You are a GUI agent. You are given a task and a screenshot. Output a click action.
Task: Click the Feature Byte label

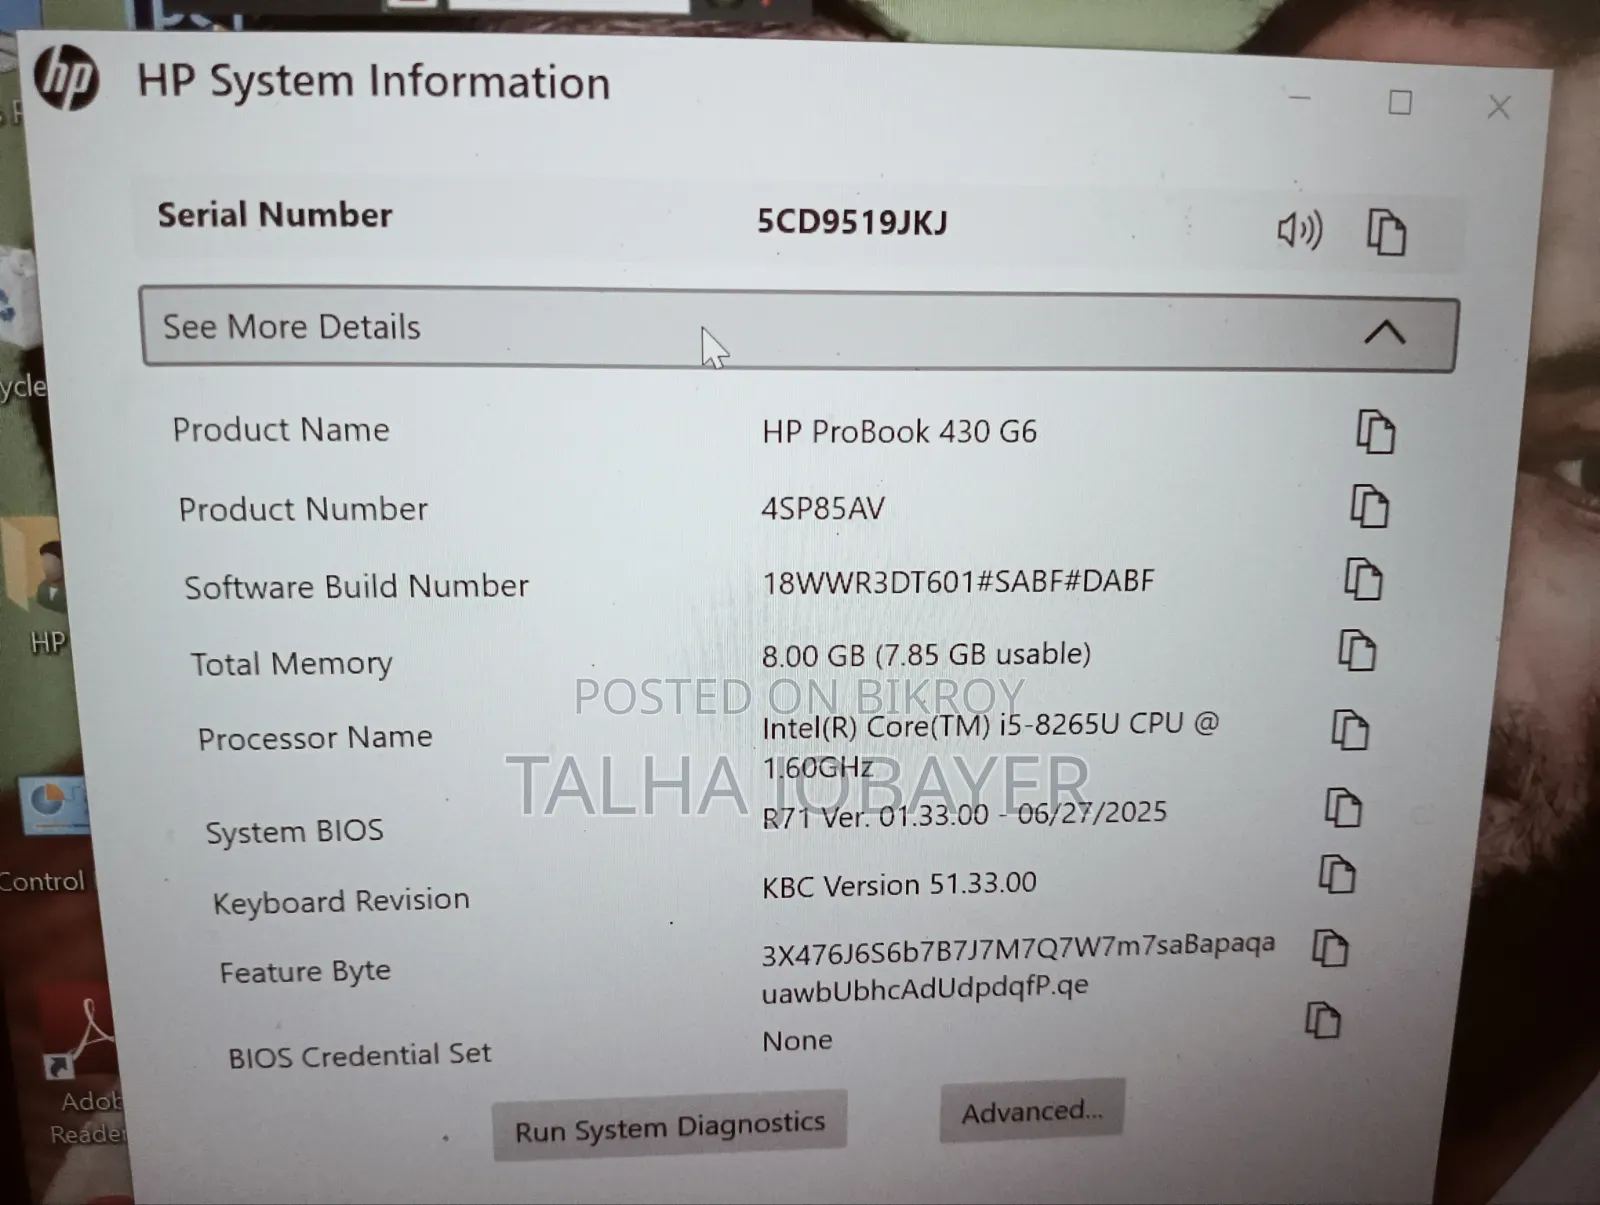(x=305, y=972)
